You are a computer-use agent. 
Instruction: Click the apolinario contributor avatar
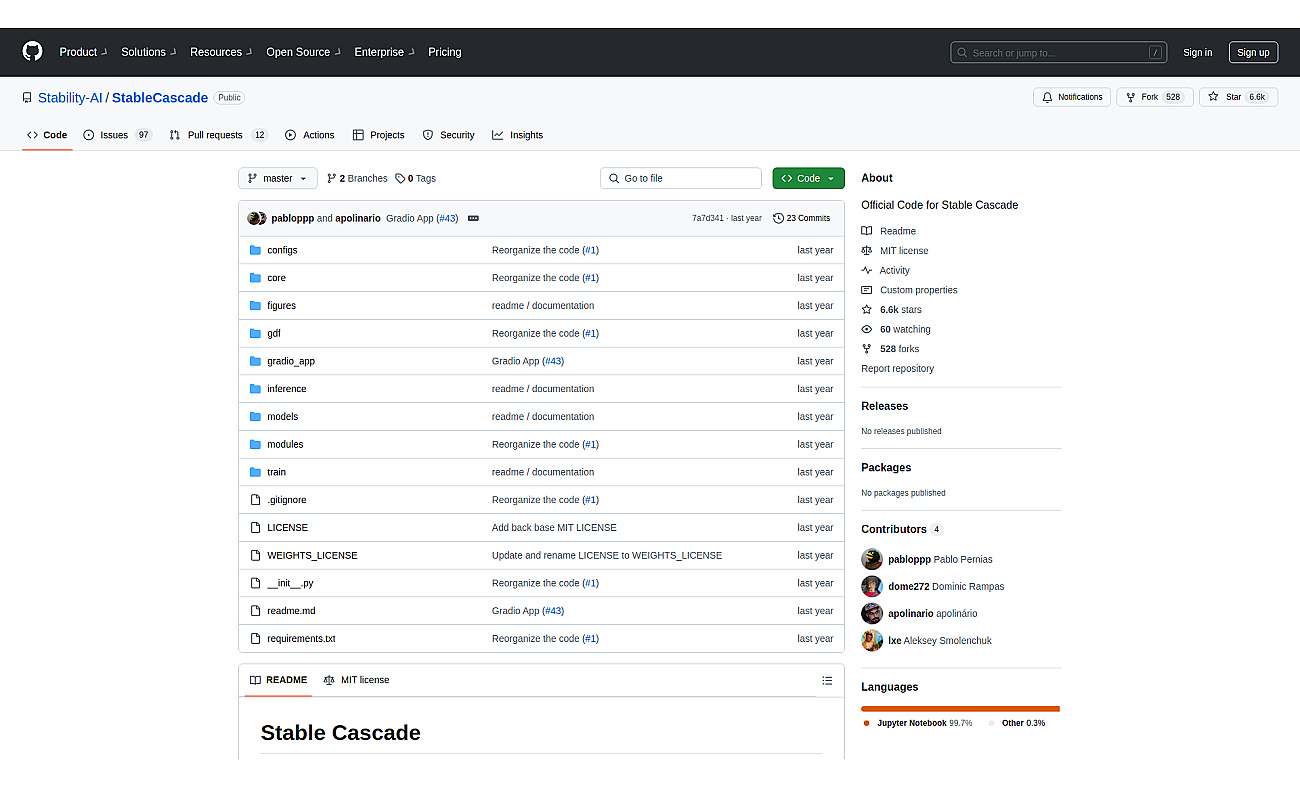click(x=872, y=613)
